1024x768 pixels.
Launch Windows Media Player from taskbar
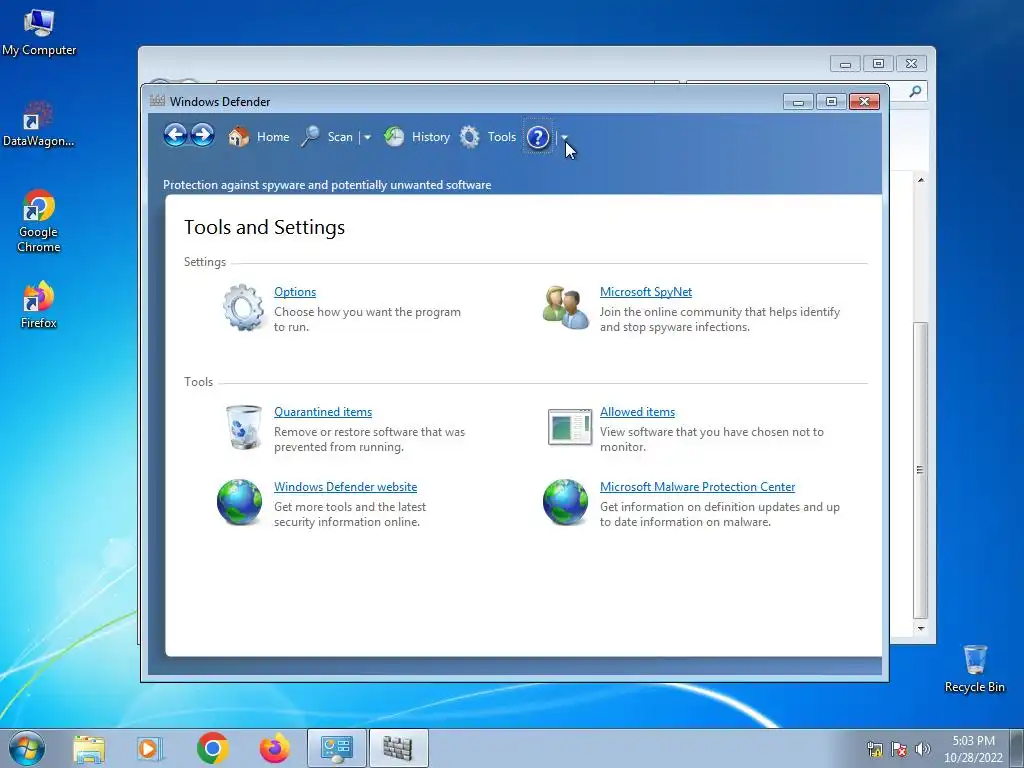150,748
